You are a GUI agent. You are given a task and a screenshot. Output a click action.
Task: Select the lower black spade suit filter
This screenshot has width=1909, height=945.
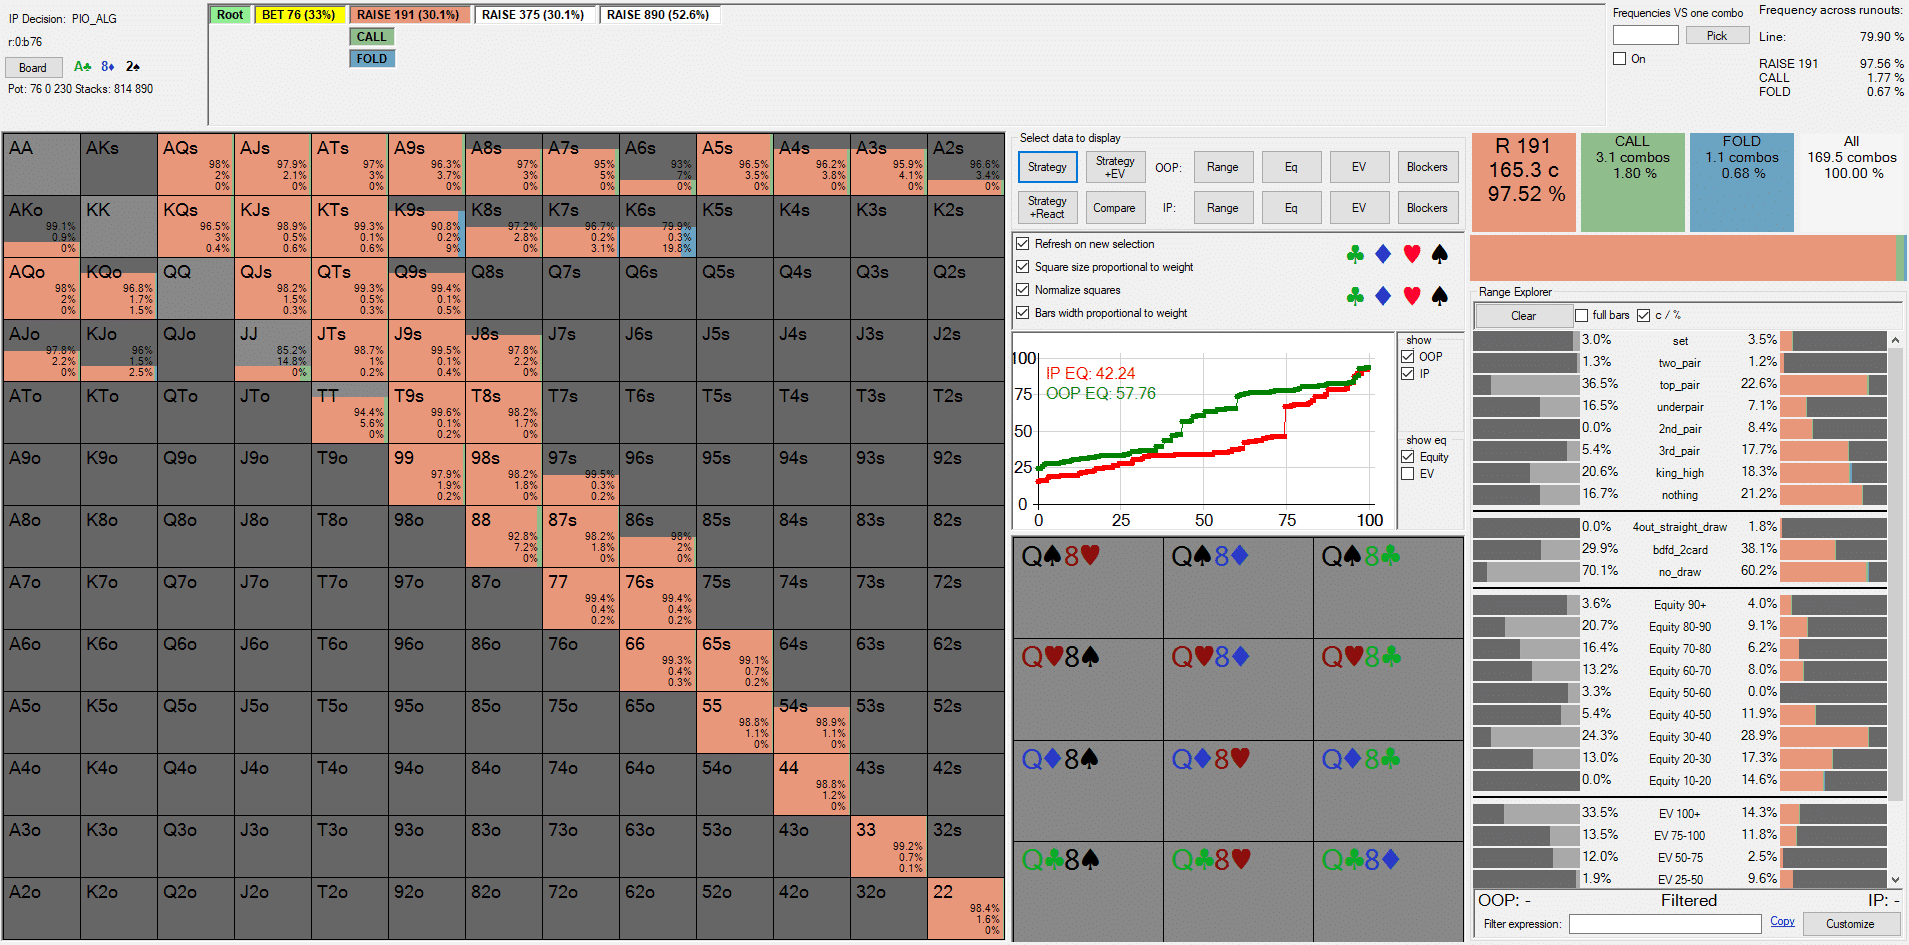(x=1439, y=296)
